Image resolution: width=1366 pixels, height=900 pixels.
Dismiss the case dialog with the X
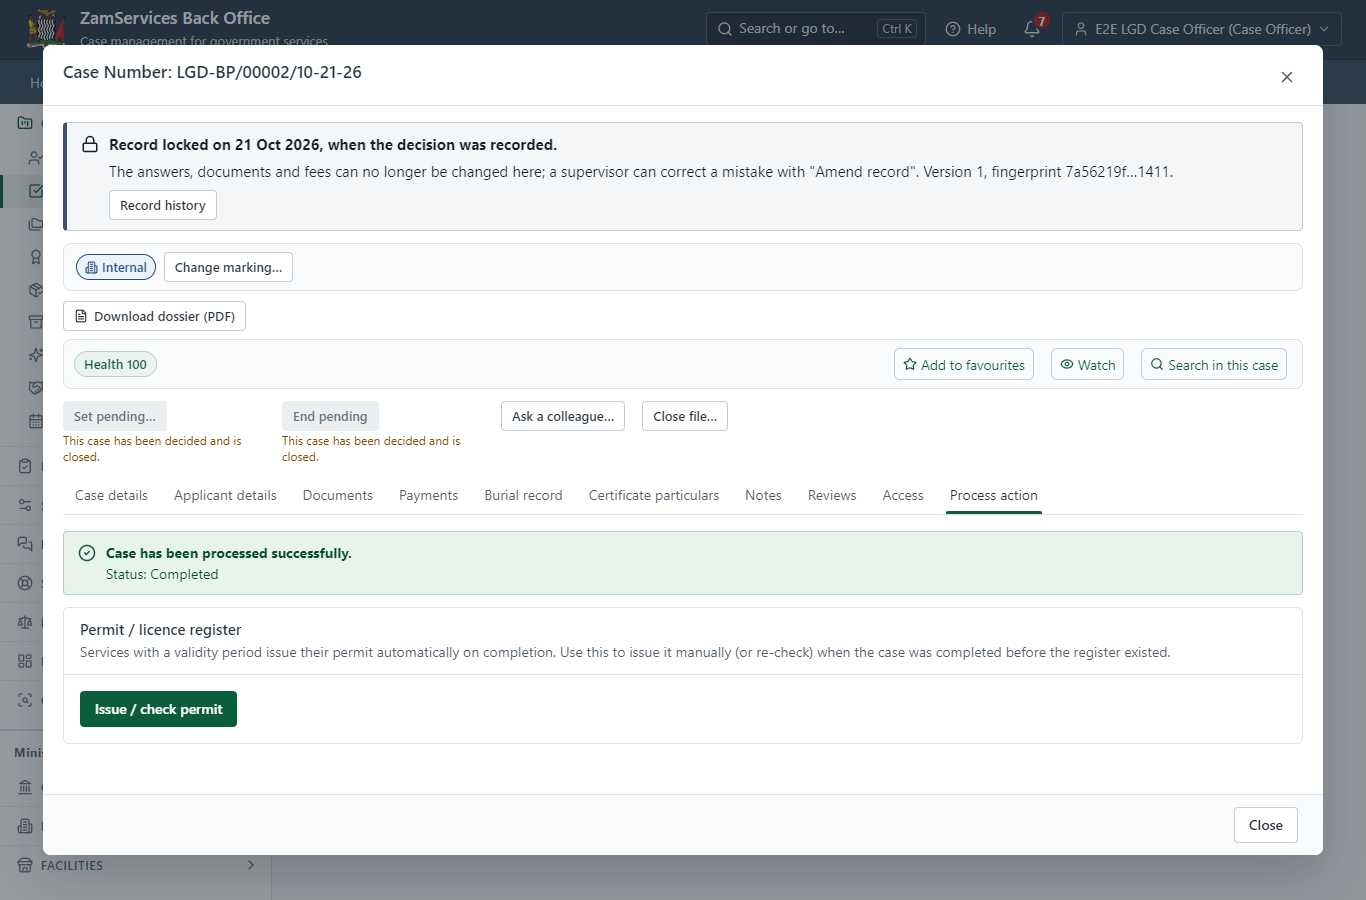(x=1287, y=77)
